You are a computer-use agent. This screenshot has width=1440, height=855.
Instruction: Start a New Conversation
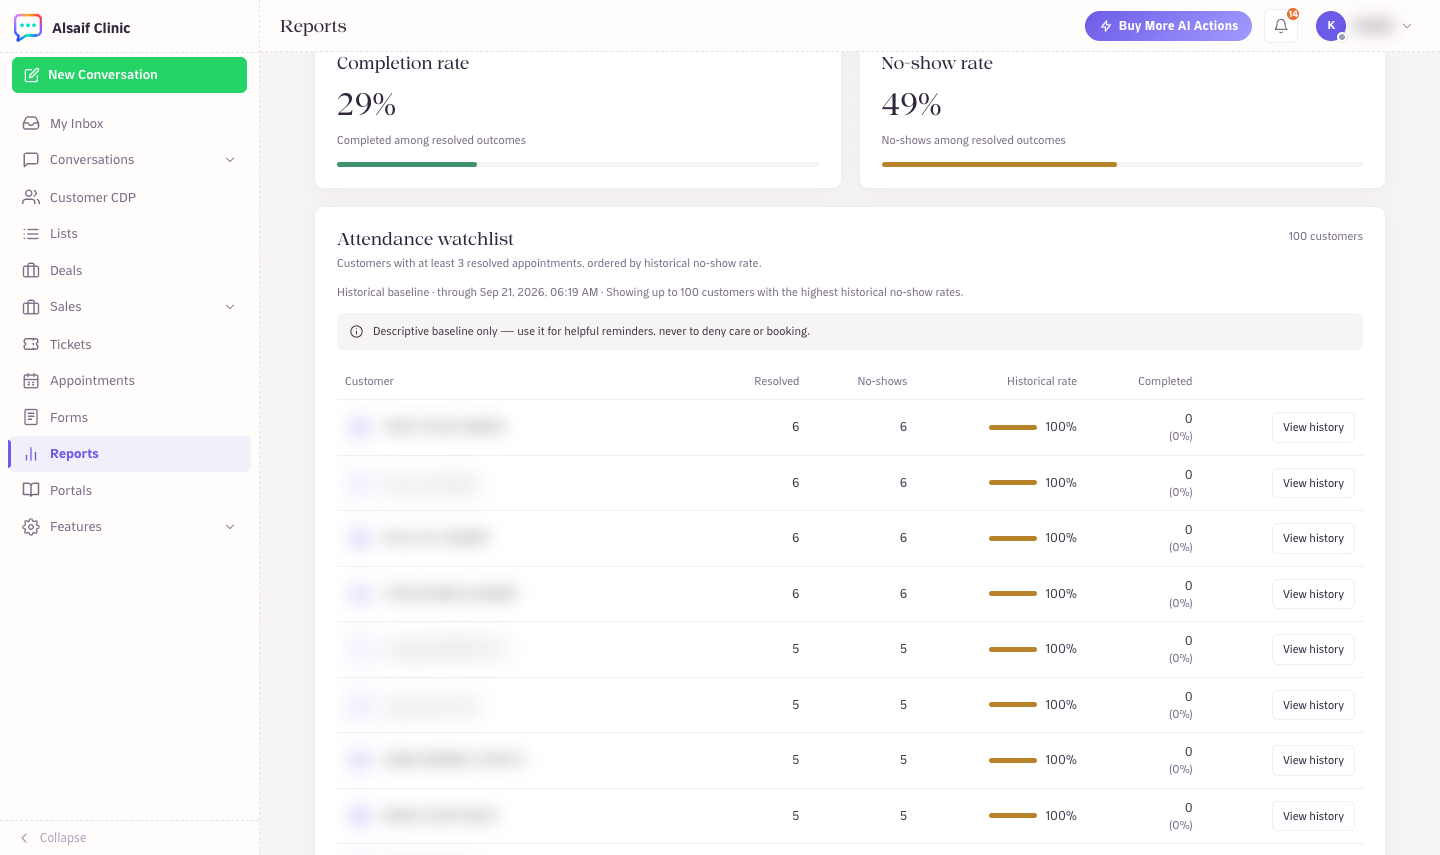tap(129, 75)
